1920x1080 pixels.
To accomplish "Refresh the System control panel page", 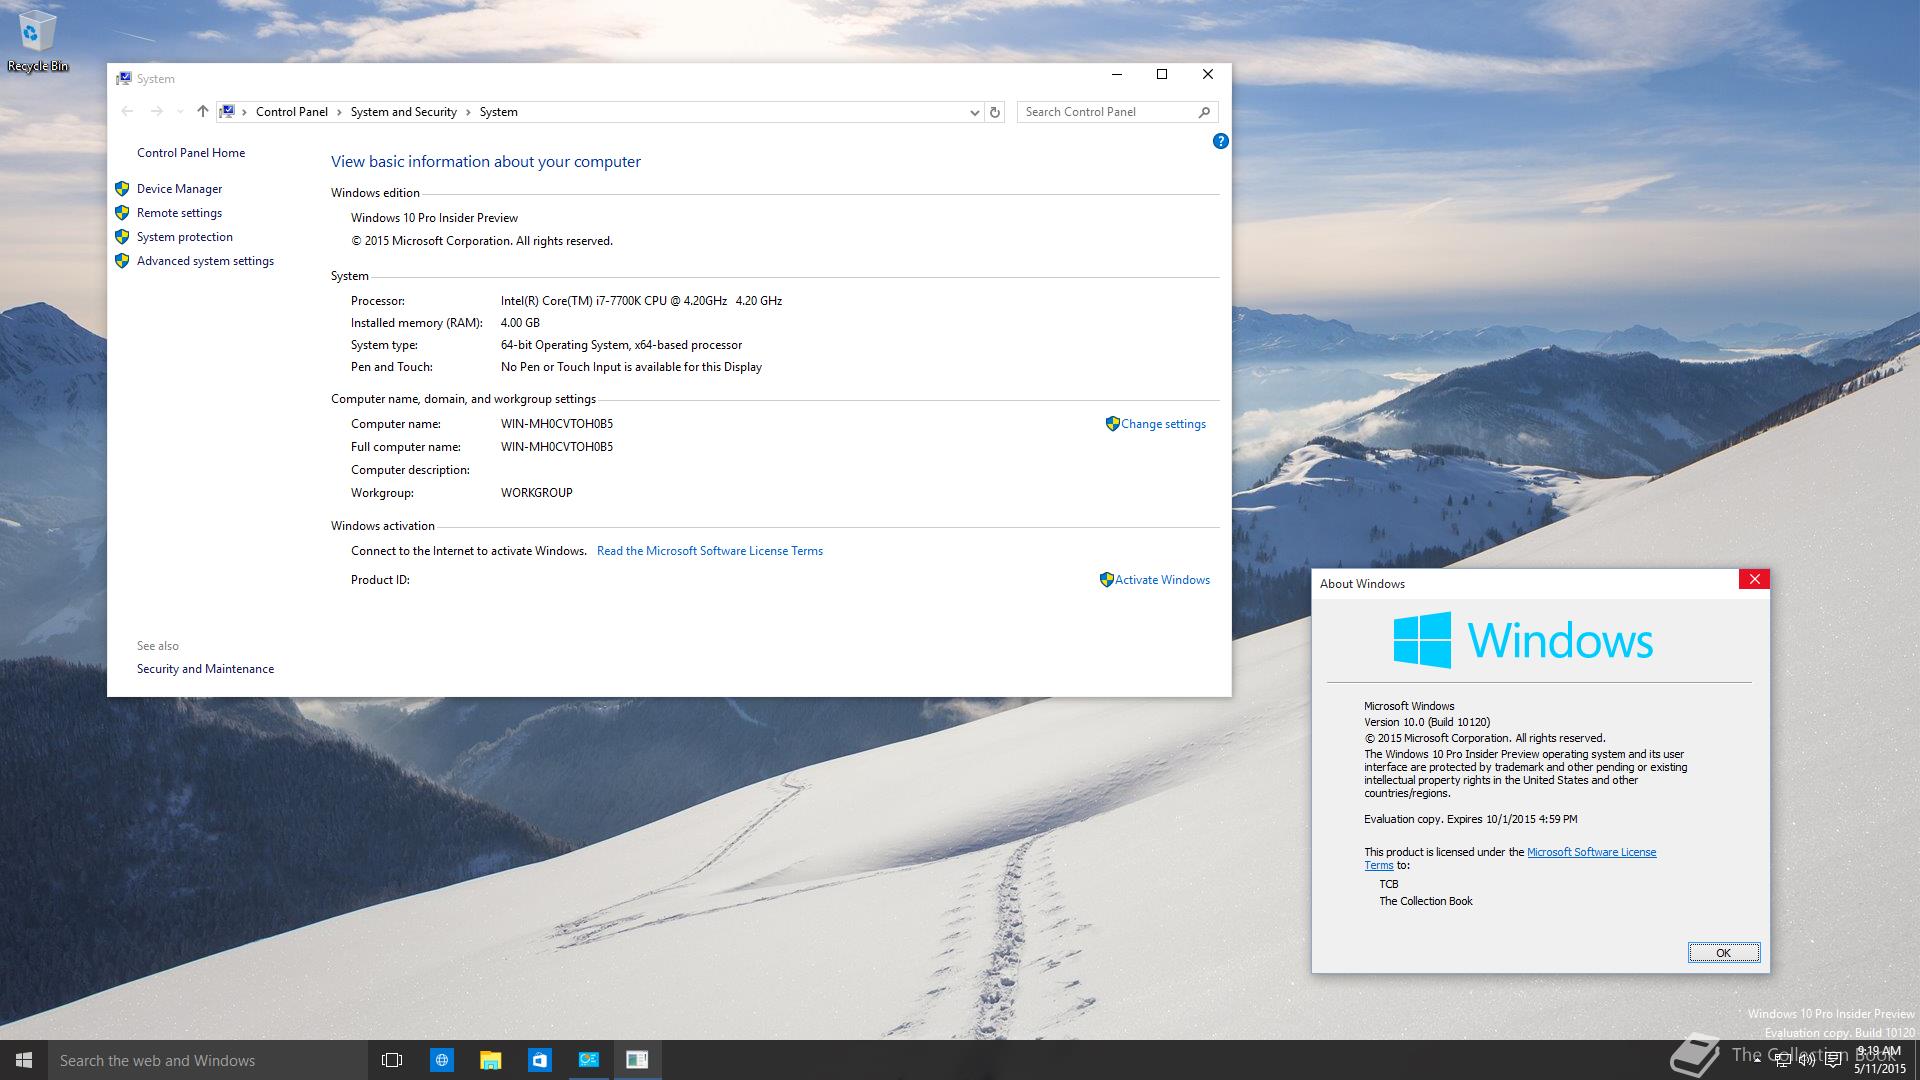I will point(995,113).
